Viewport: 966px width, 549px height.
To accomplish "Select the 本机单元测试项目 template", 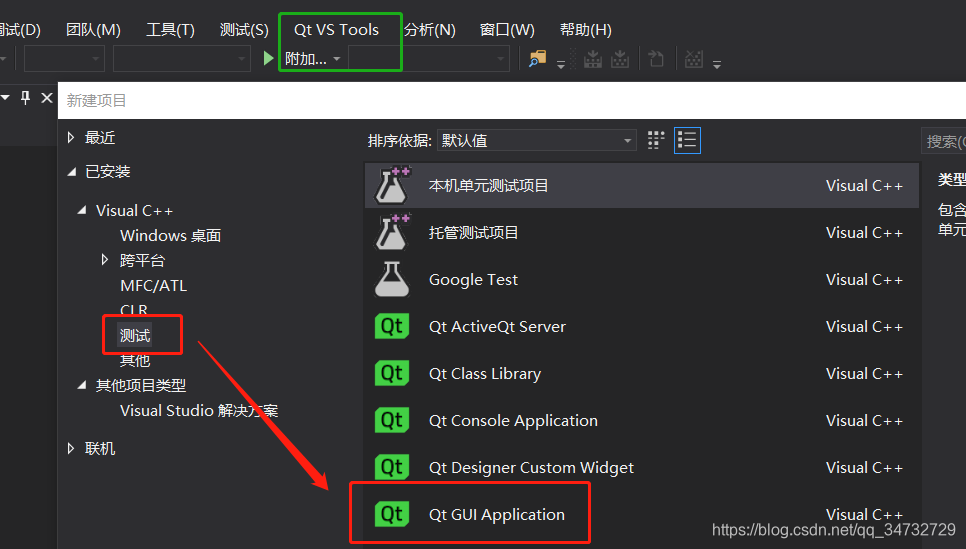I will point(641,185).
